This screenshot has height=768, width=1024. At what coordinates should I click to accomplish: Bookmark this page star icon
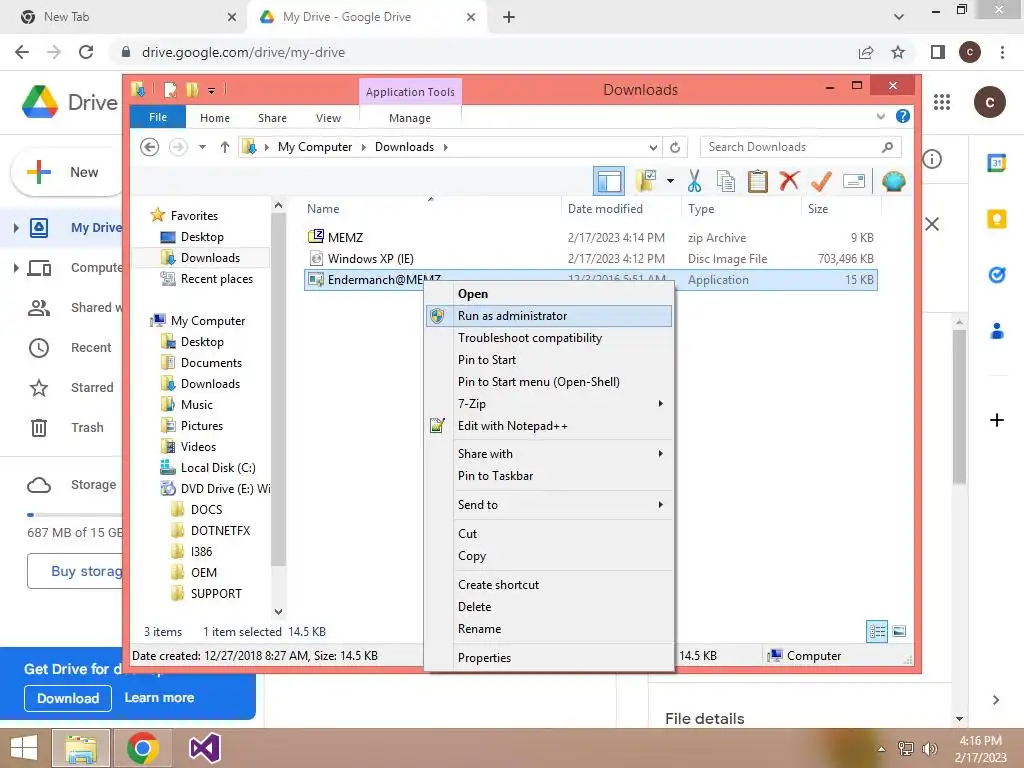898,52
